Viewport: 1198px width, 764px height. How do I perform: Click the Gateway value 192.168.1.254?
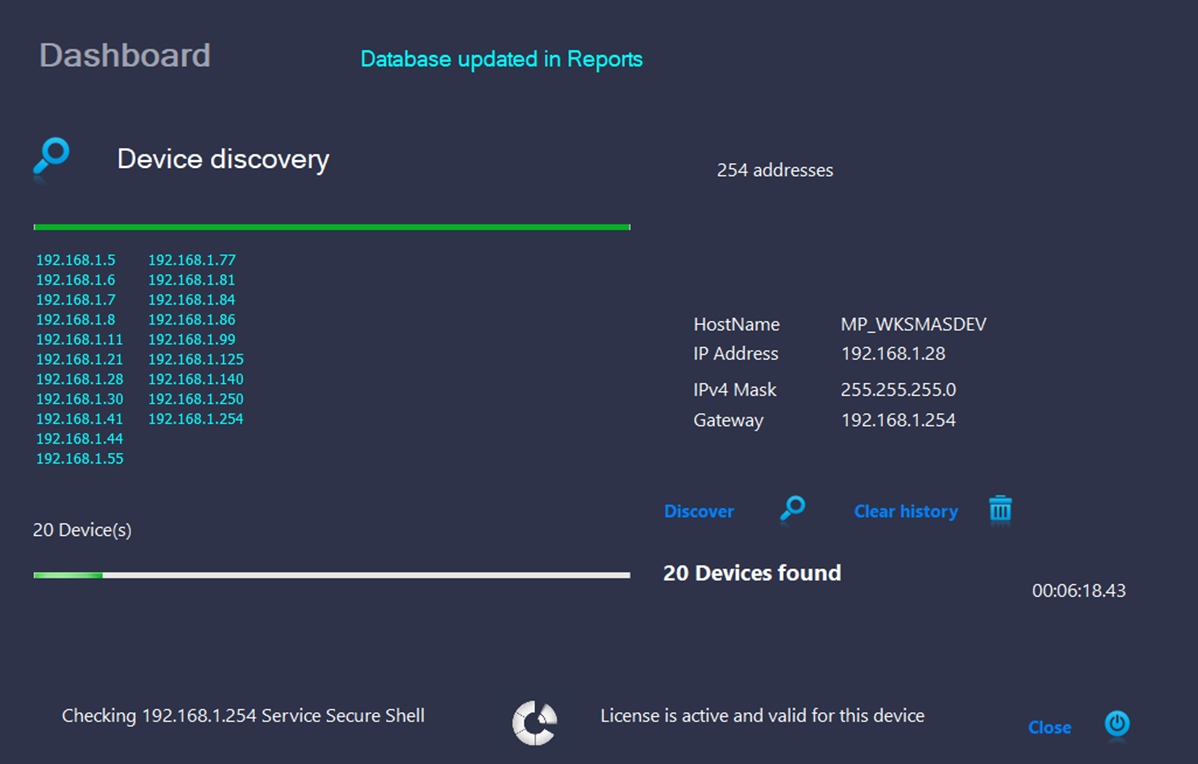point(898,420)
